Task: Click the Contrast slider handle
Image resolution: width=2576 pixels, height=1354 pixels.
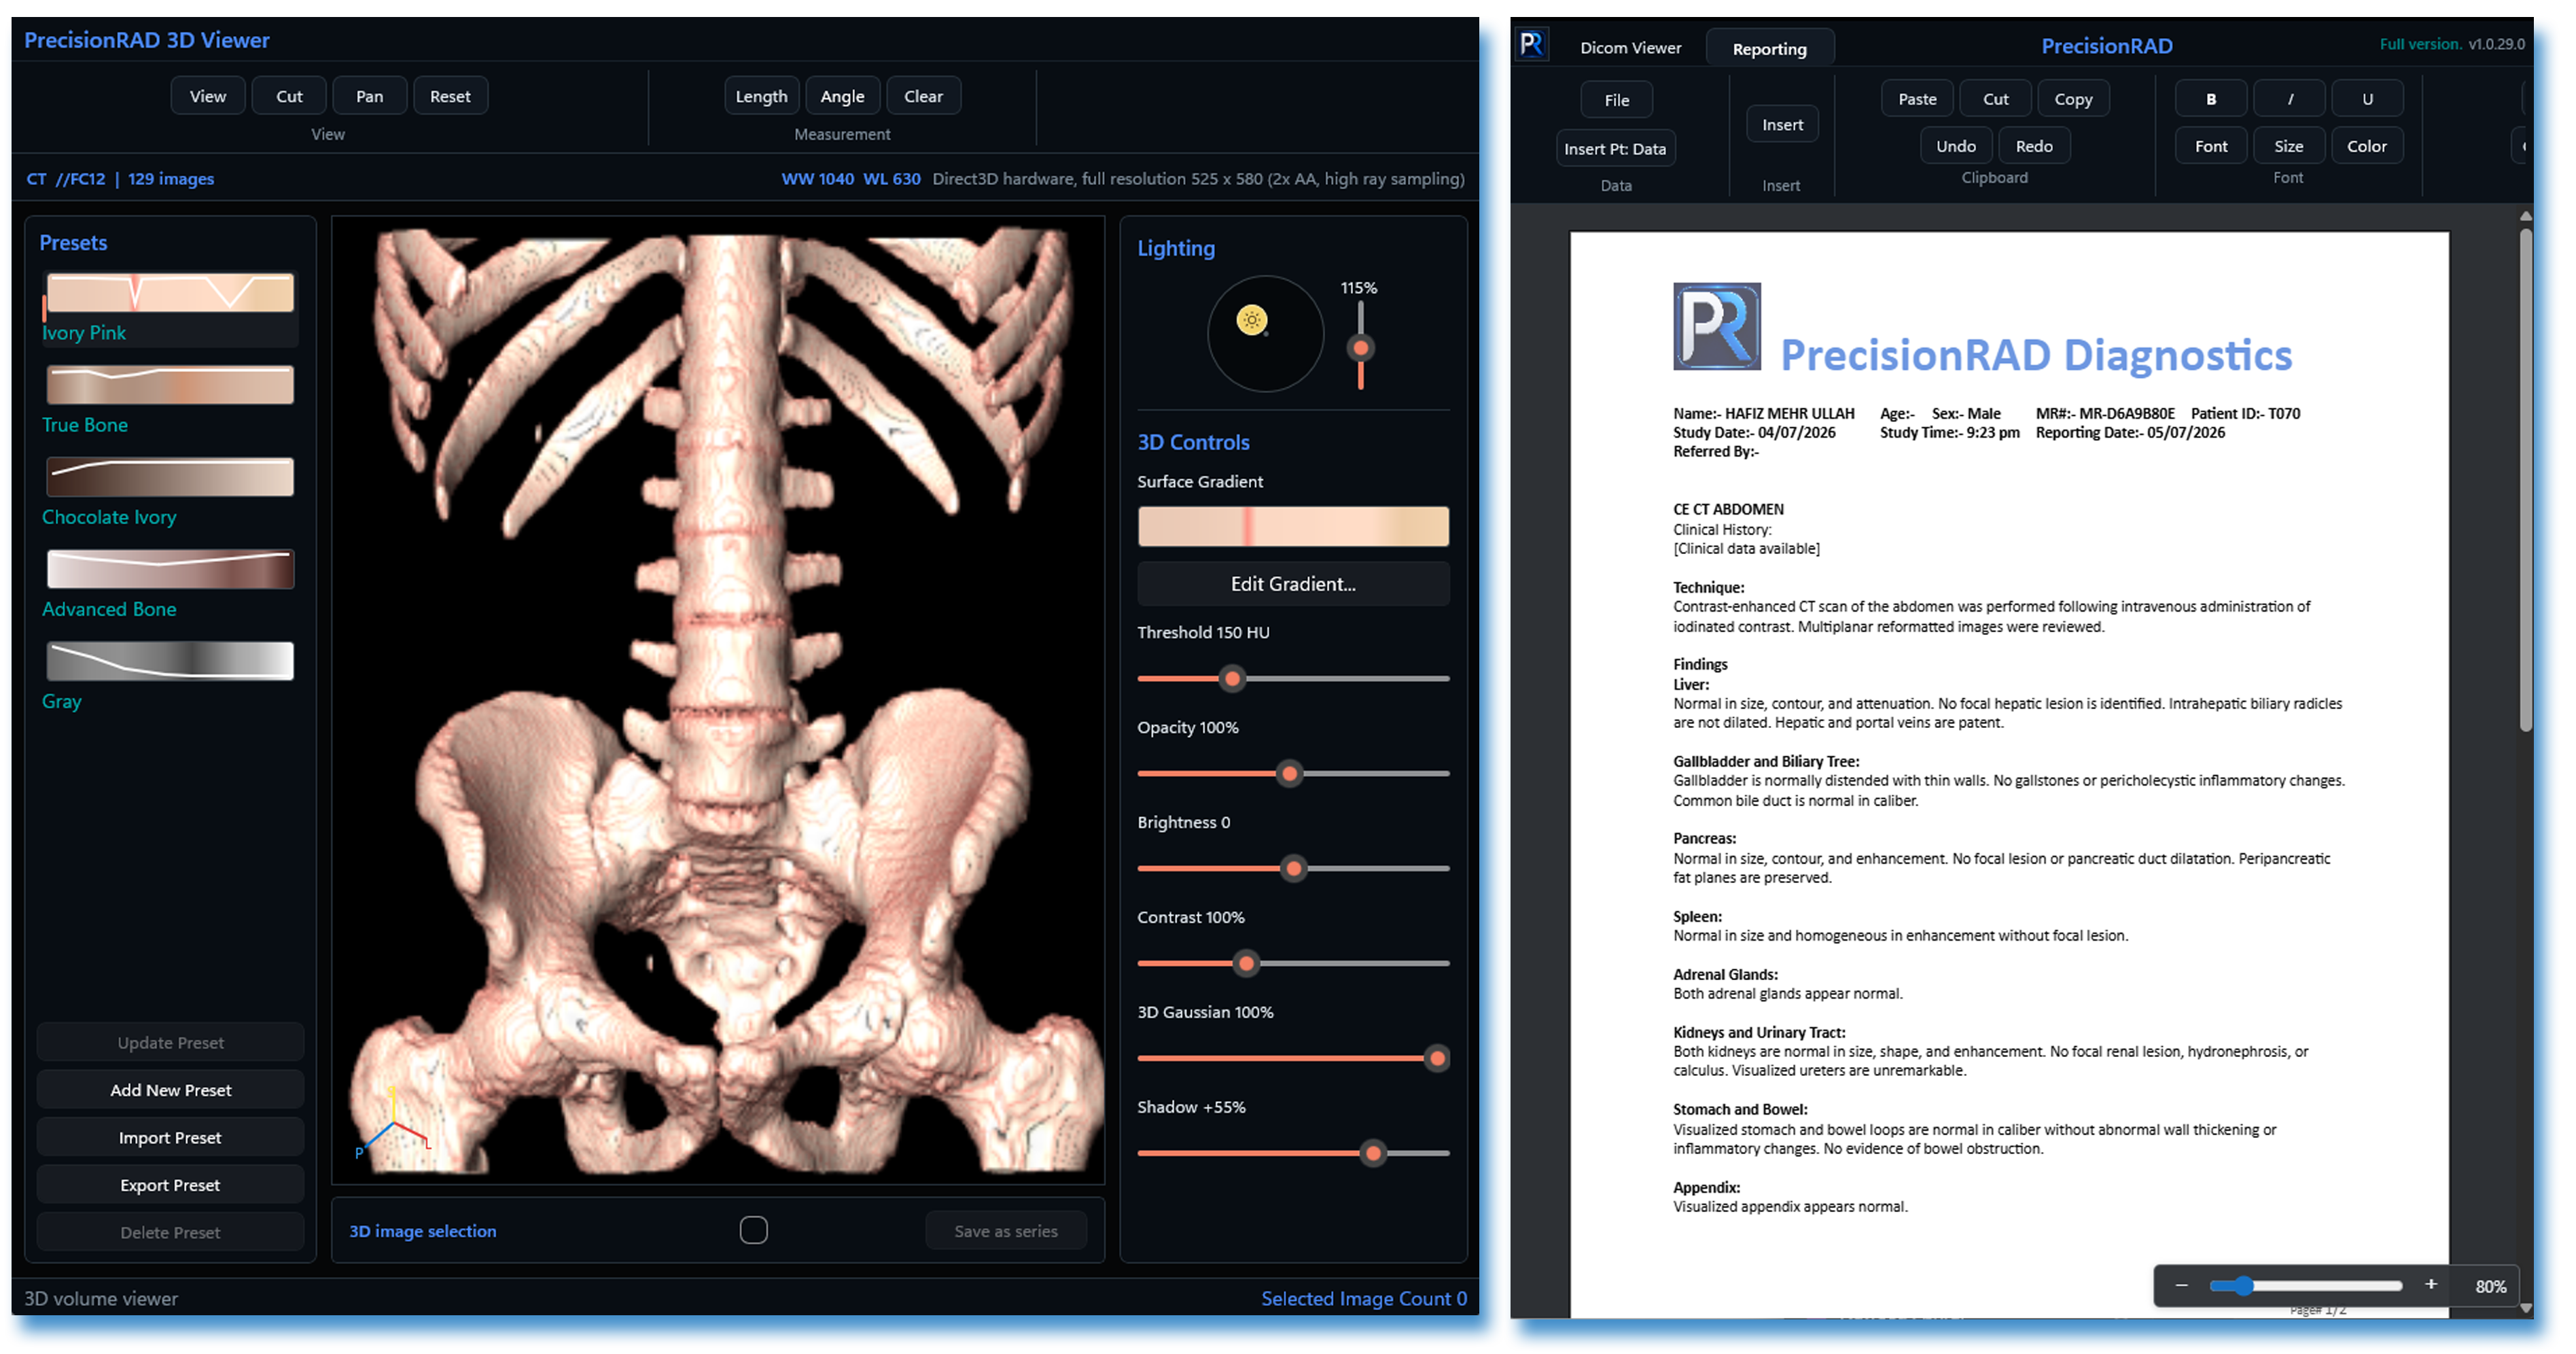Action: click(x=1246, y=964)
